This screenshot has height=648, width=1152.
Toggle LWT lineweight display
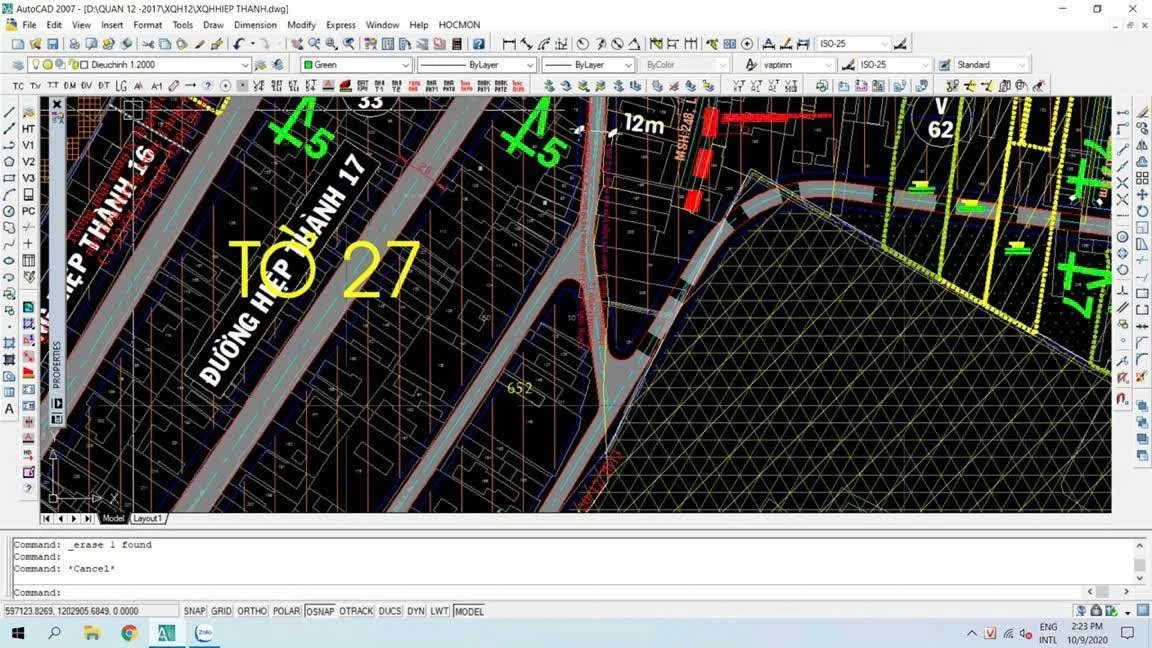(x=439, y=611)
